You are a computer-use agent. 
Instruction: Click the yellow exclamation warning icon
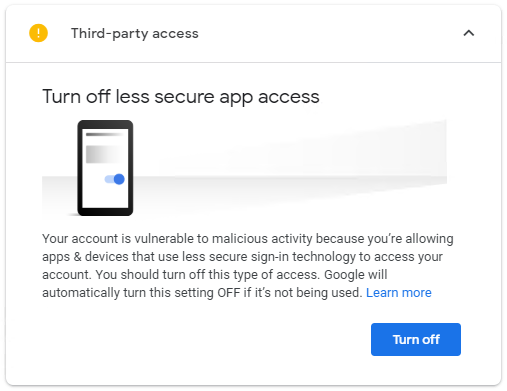[x=38, y=33]
